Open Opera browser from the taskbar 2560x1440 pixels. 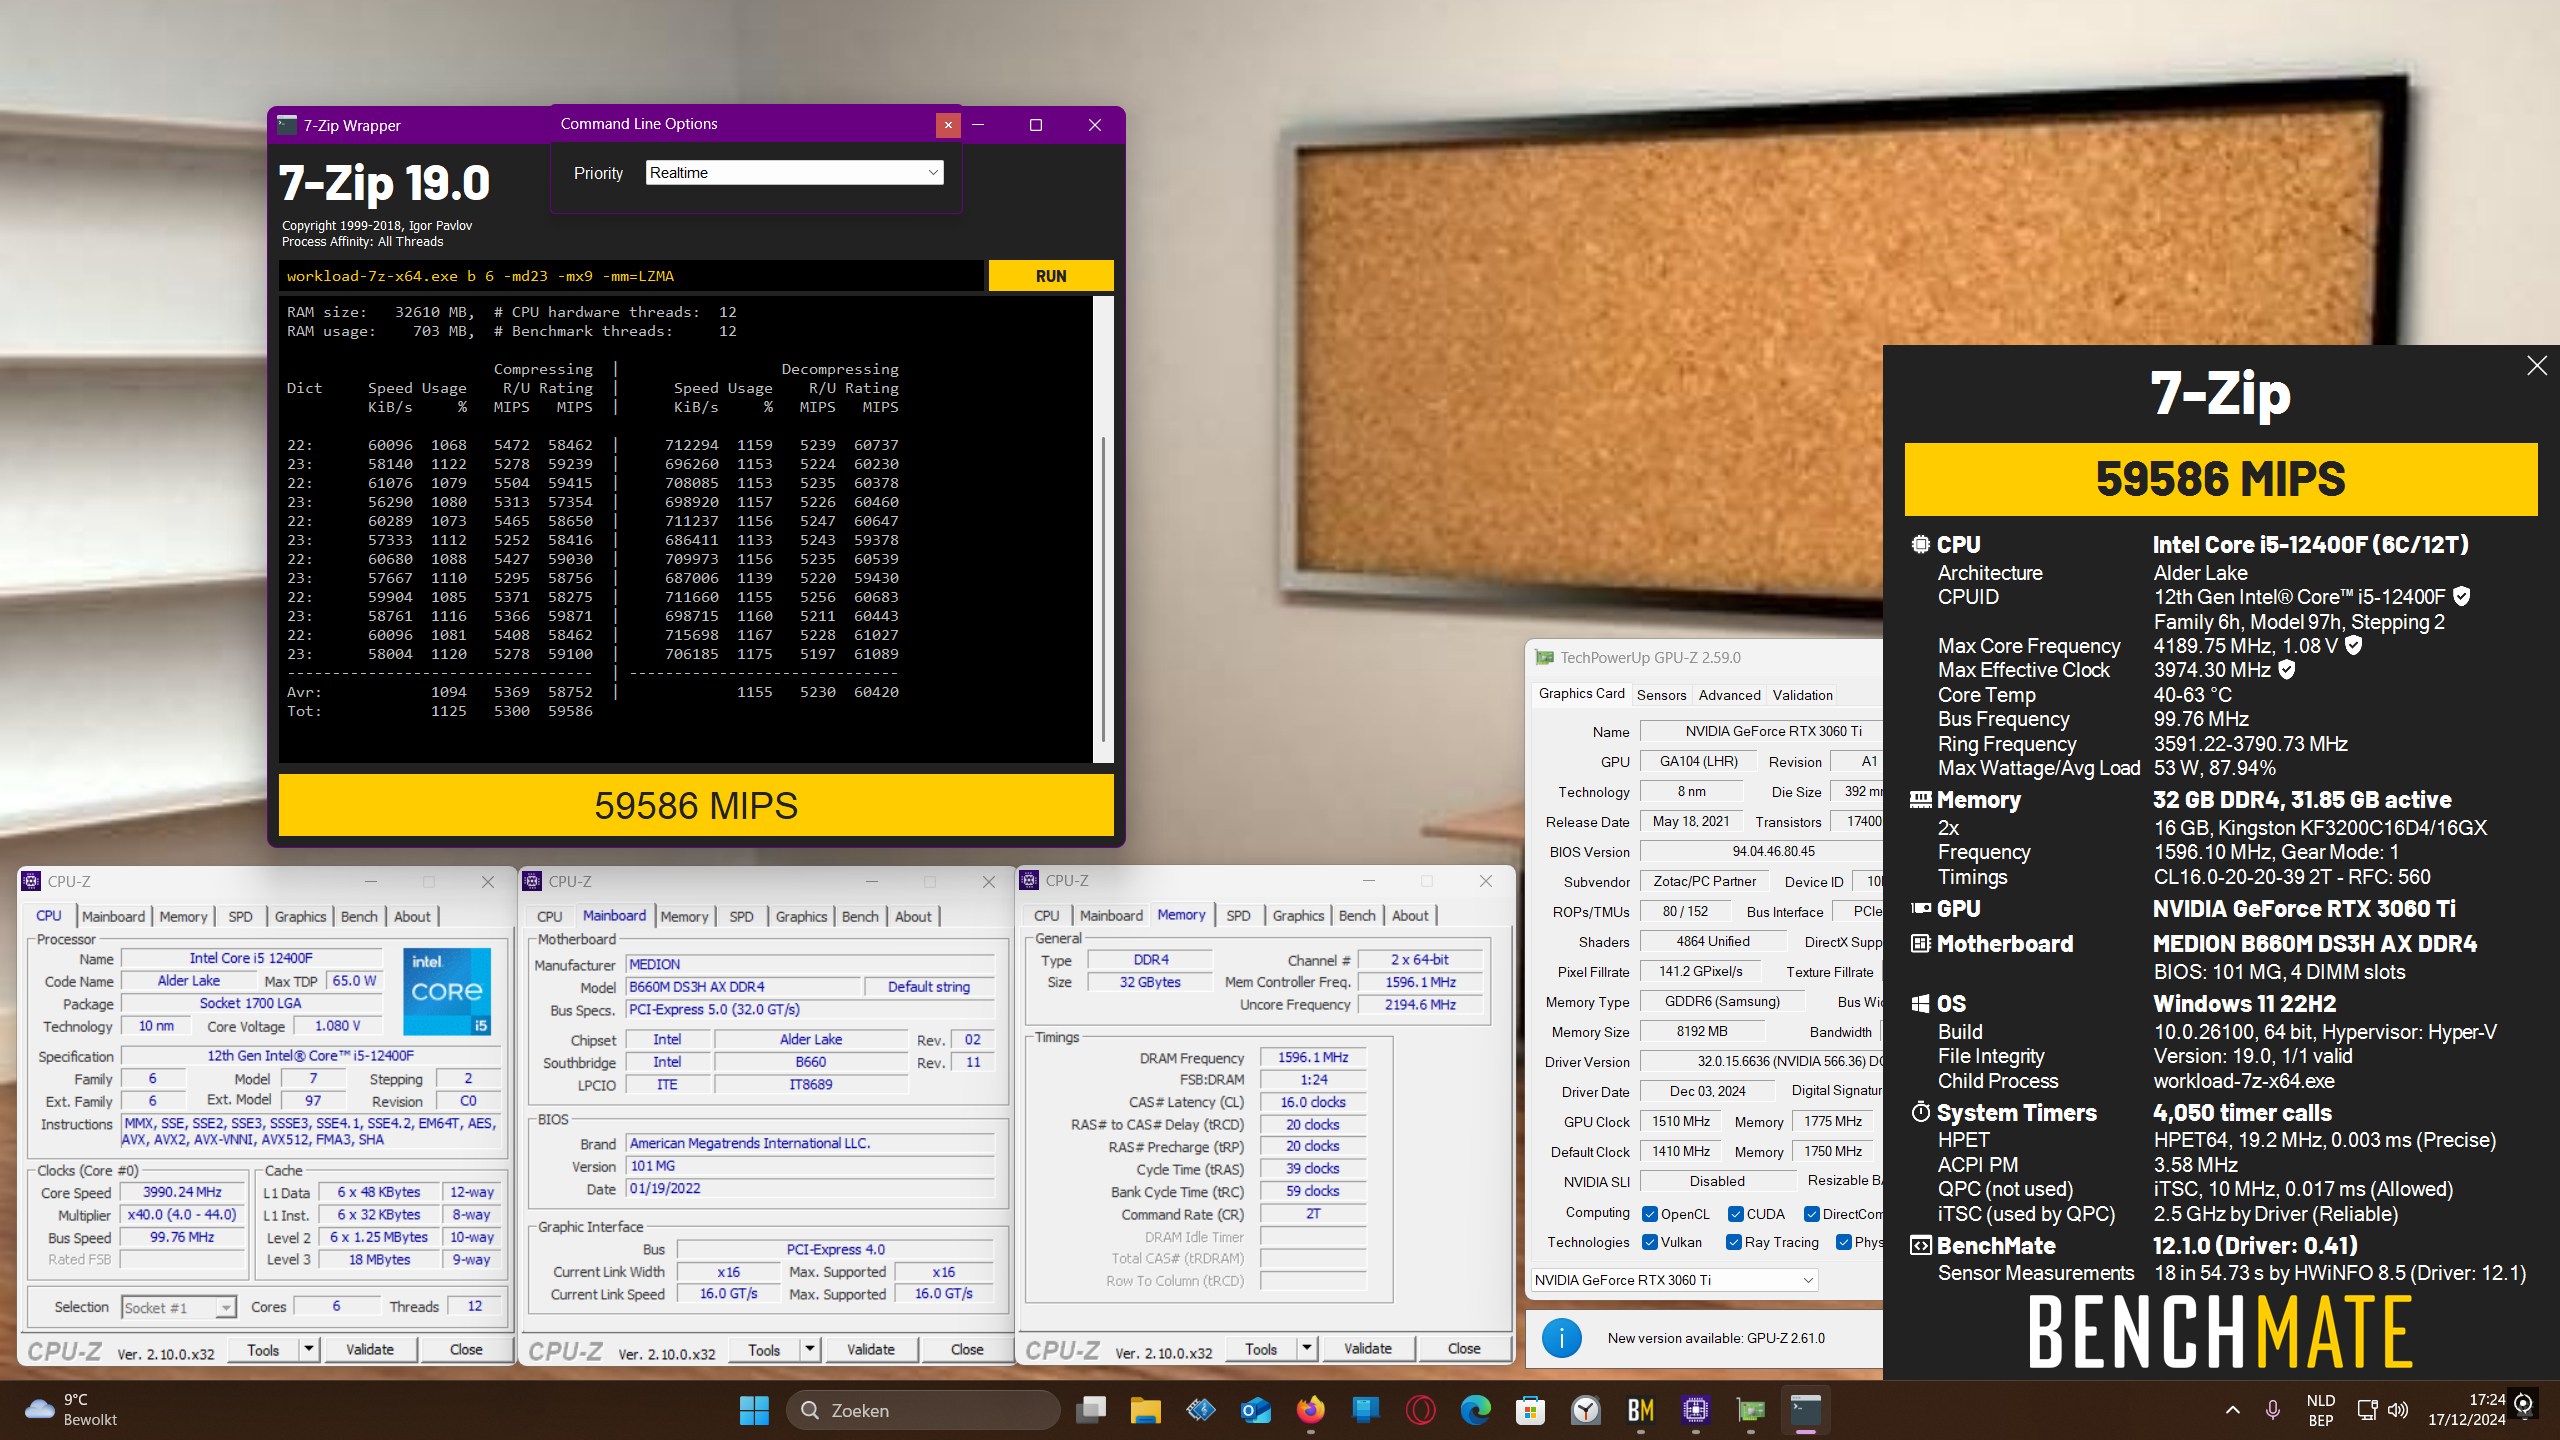click(1420, 1410)
